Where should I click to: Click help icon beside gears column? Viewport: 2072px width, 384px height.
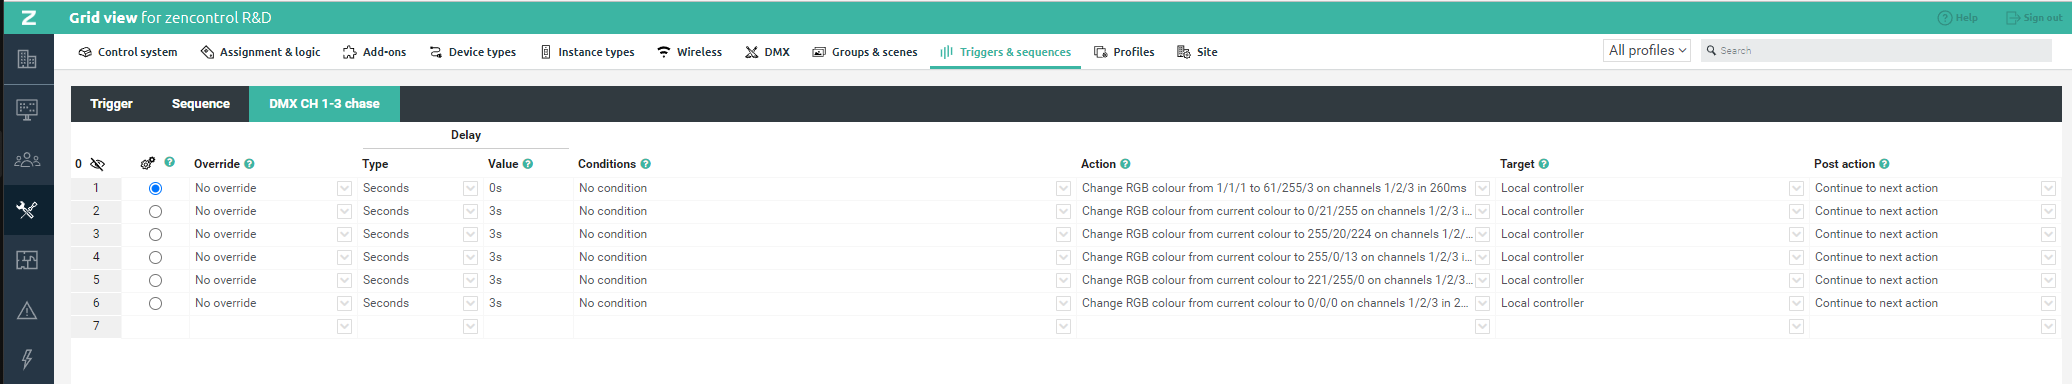[170, 162]
